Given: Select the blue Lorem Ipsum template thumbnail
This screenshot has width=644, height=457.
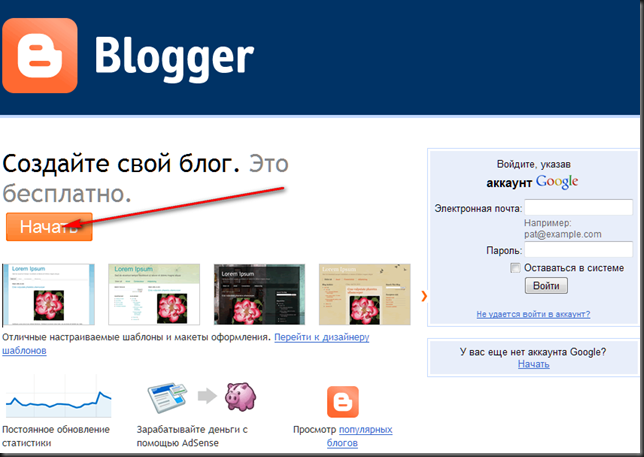Looking at the screenshot, I should point(48,294).
